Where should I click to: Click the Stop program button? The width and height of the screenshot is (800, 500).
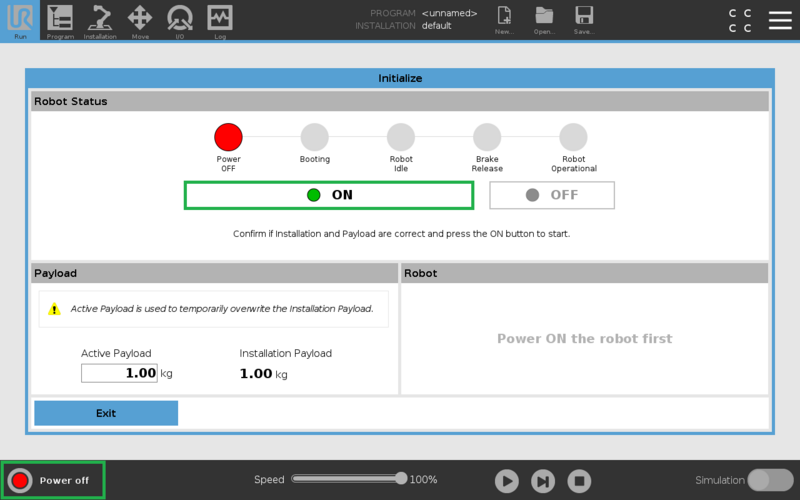coord(579,481)
